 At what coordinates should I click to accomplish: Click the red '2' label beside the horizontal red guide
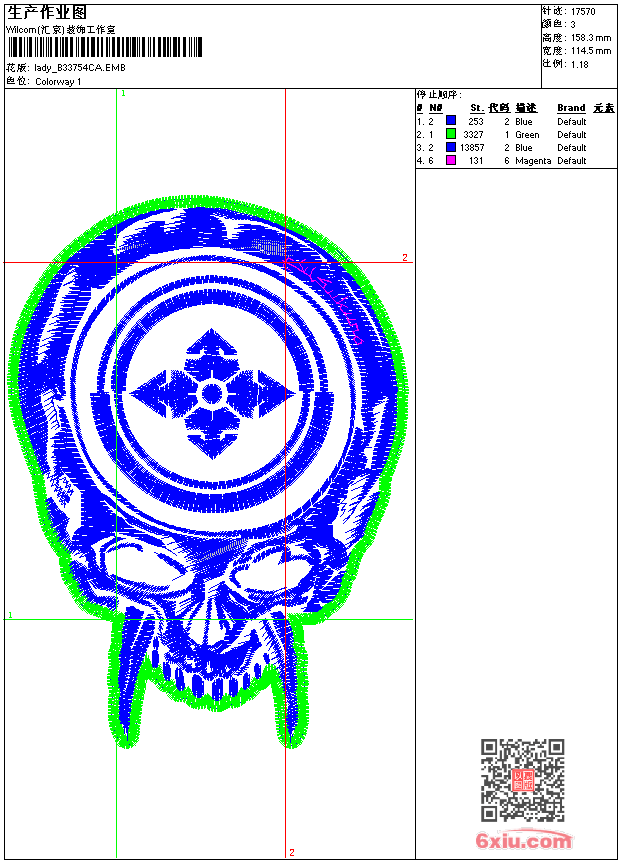404,258
